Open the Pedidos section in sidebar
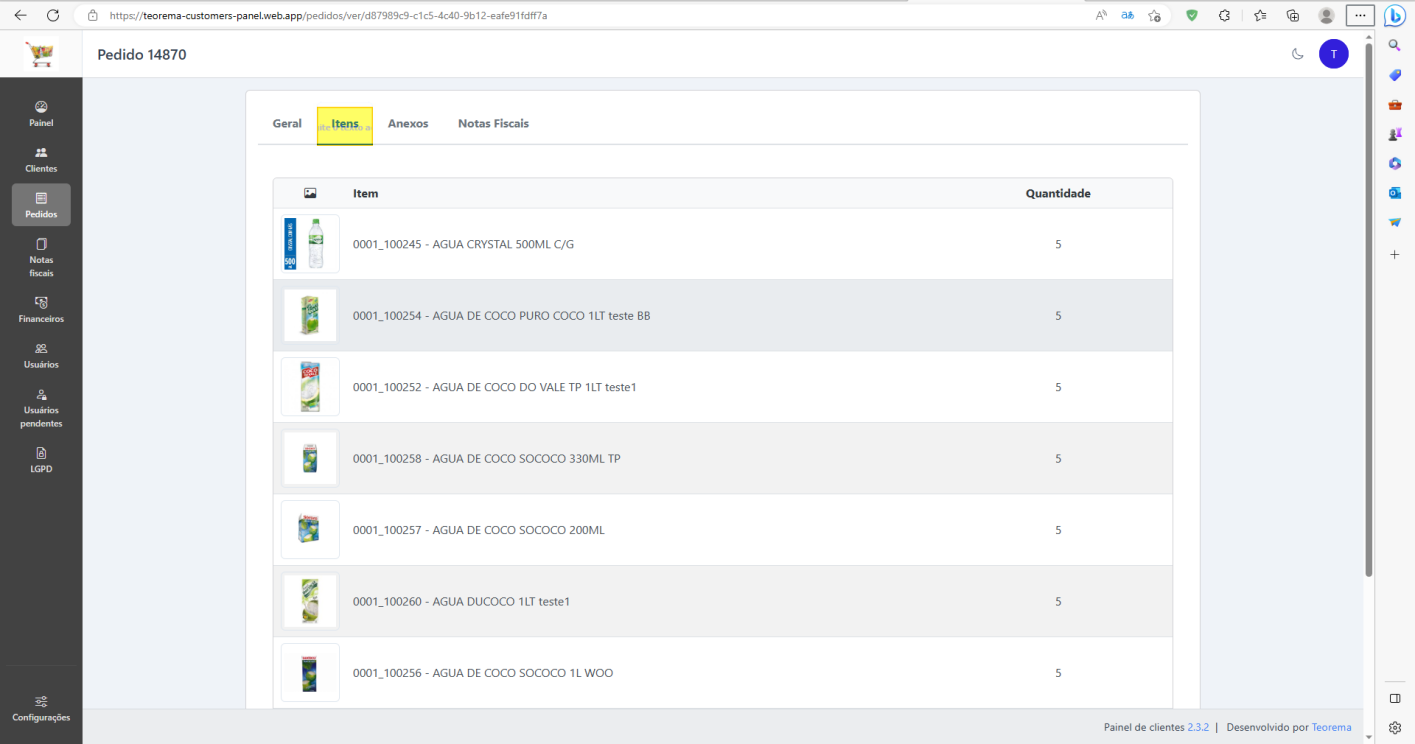This screenshot has width=1415, height=744. pos(41,205)
